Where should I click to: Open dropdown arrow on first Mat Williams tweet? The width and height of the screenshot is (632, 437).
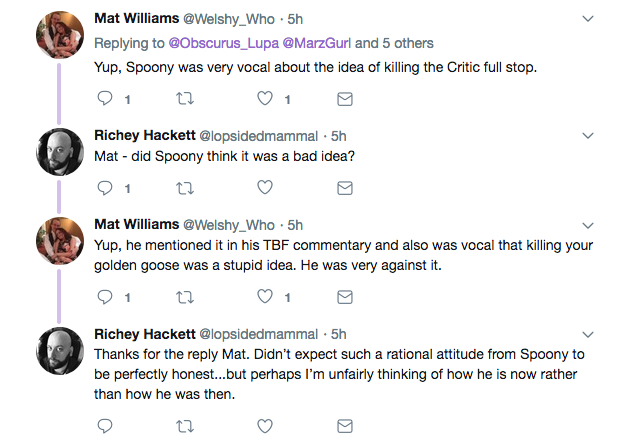(587, 18)
